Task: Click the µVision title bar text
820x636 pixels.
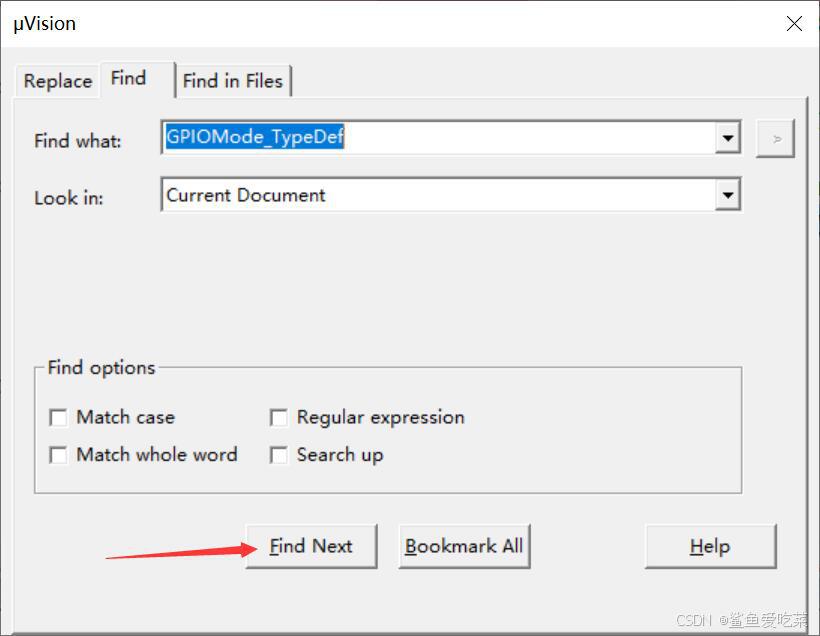Action: 44,24
